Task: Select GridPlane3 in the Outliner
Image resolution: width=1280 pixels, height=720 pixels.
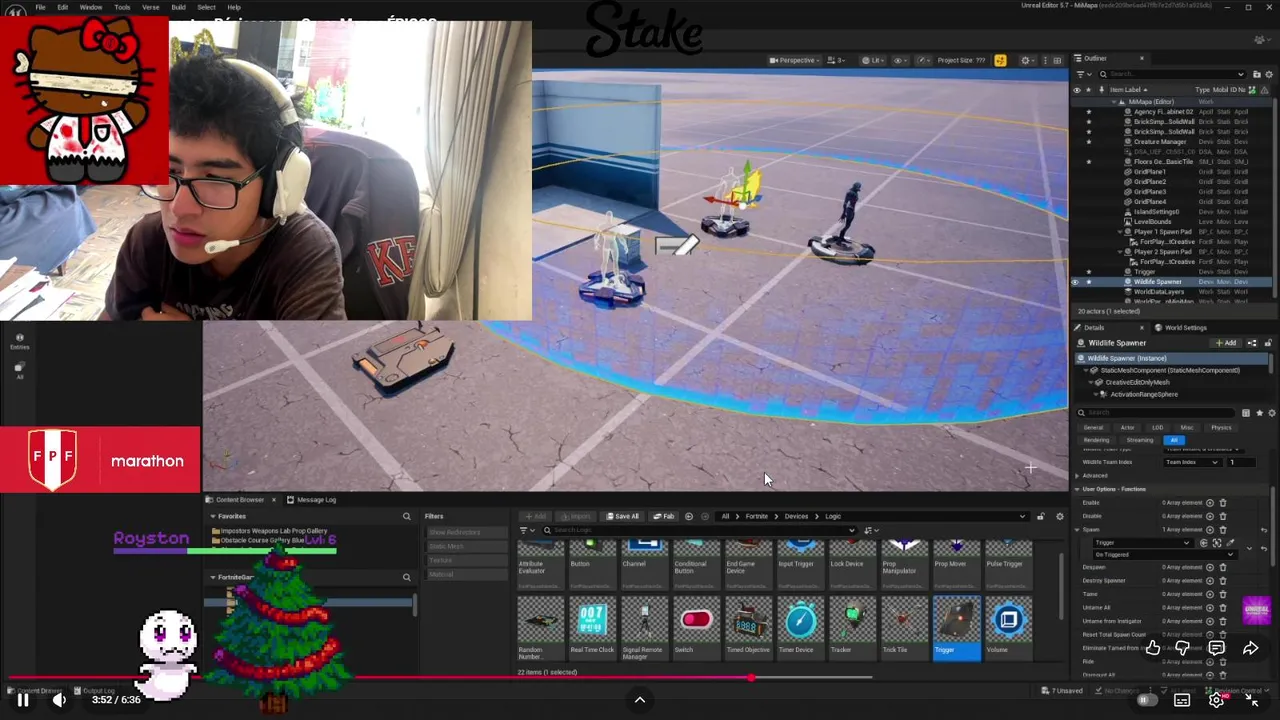Action: (x=1150, y=192)
